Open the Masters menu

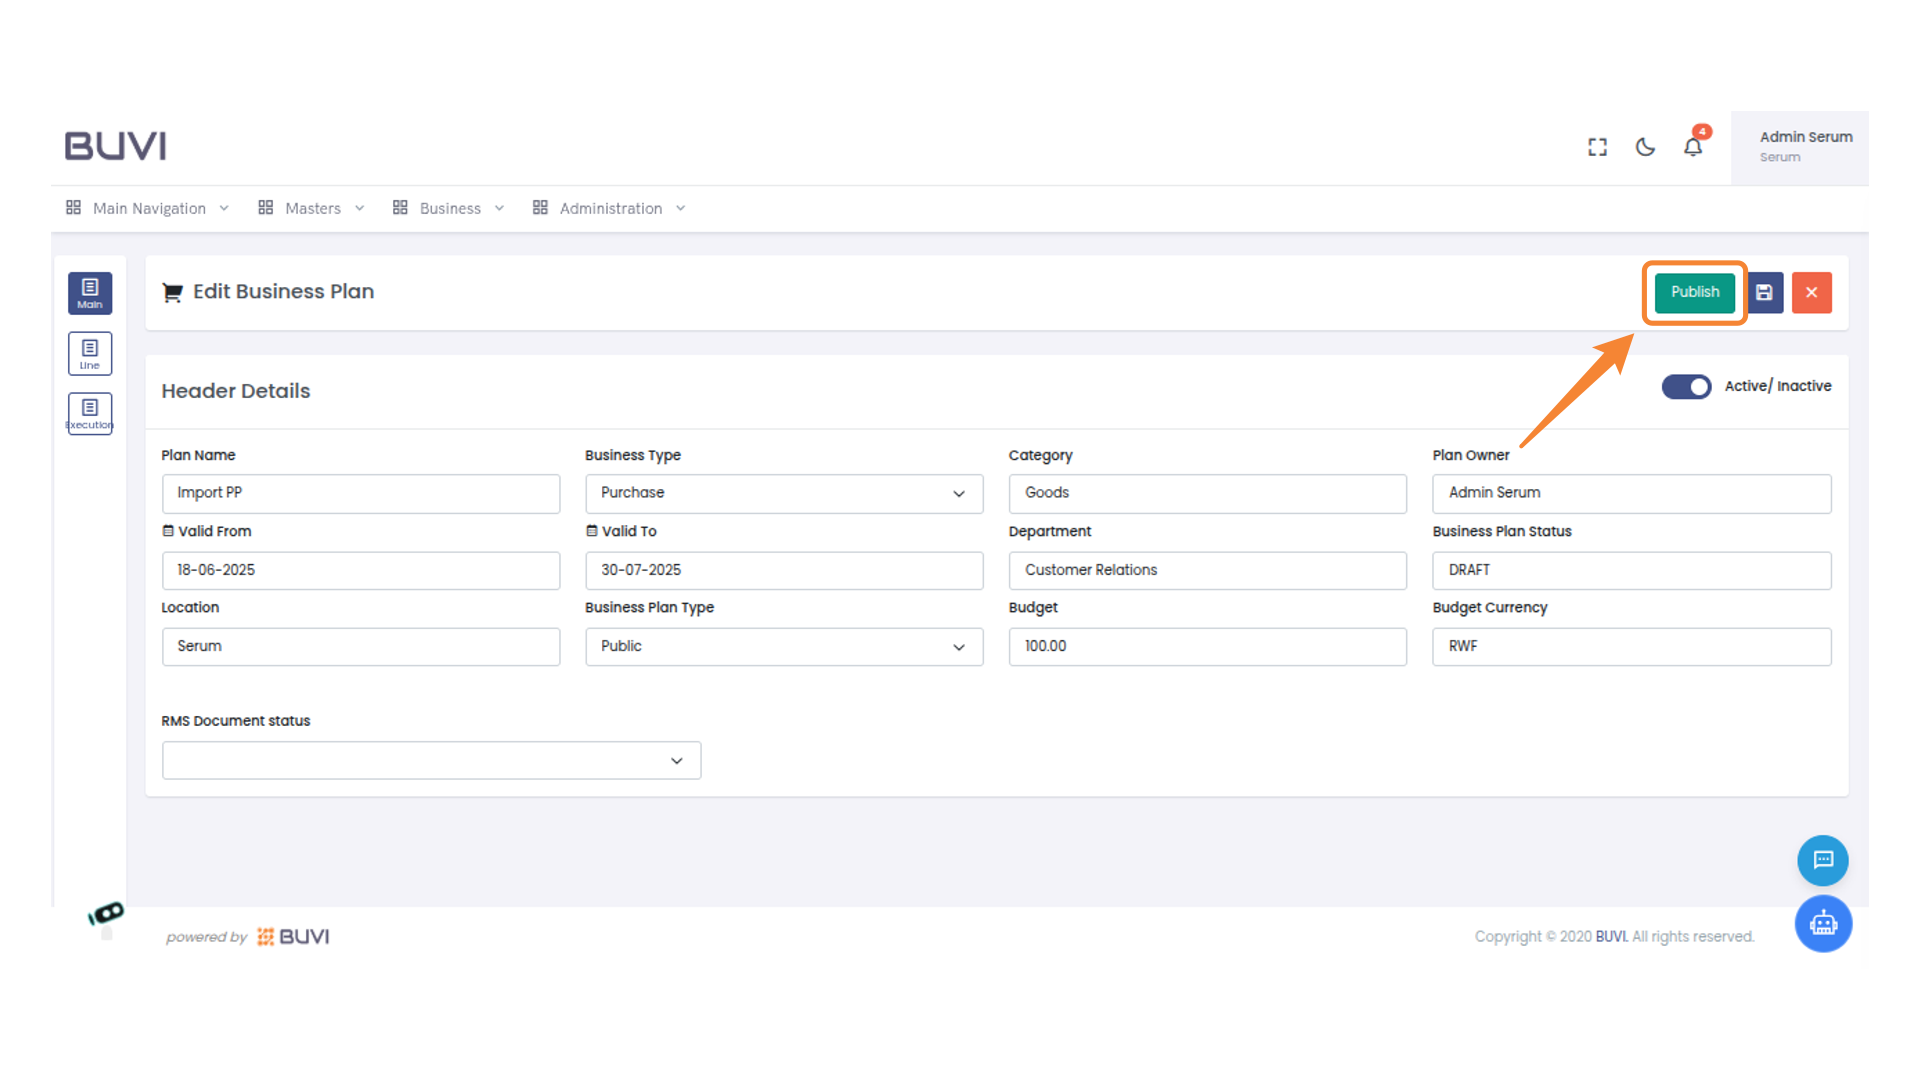pos(311,208)
